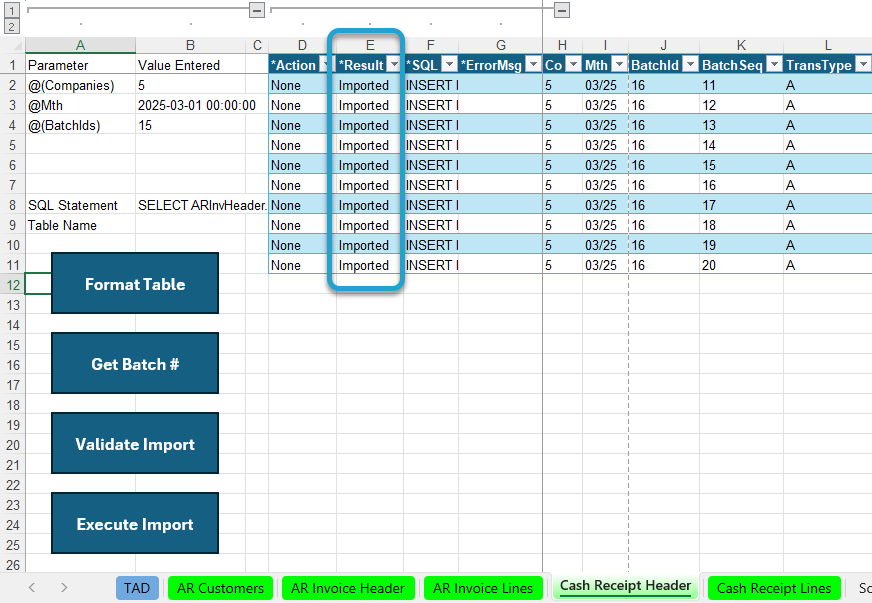Open the *Result column filter dropdown
Viewport: 872px width, 603px height.
[394, 65]
